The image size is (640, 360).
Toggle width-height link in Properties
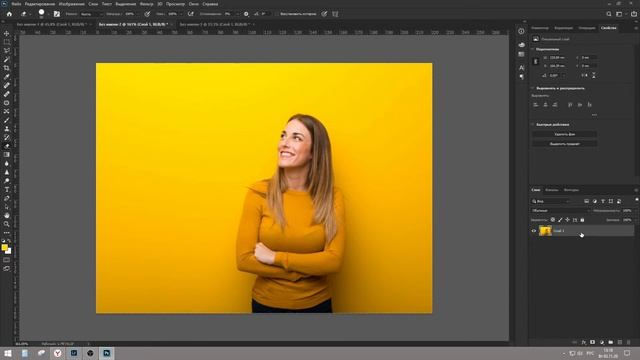click(536, 62)
